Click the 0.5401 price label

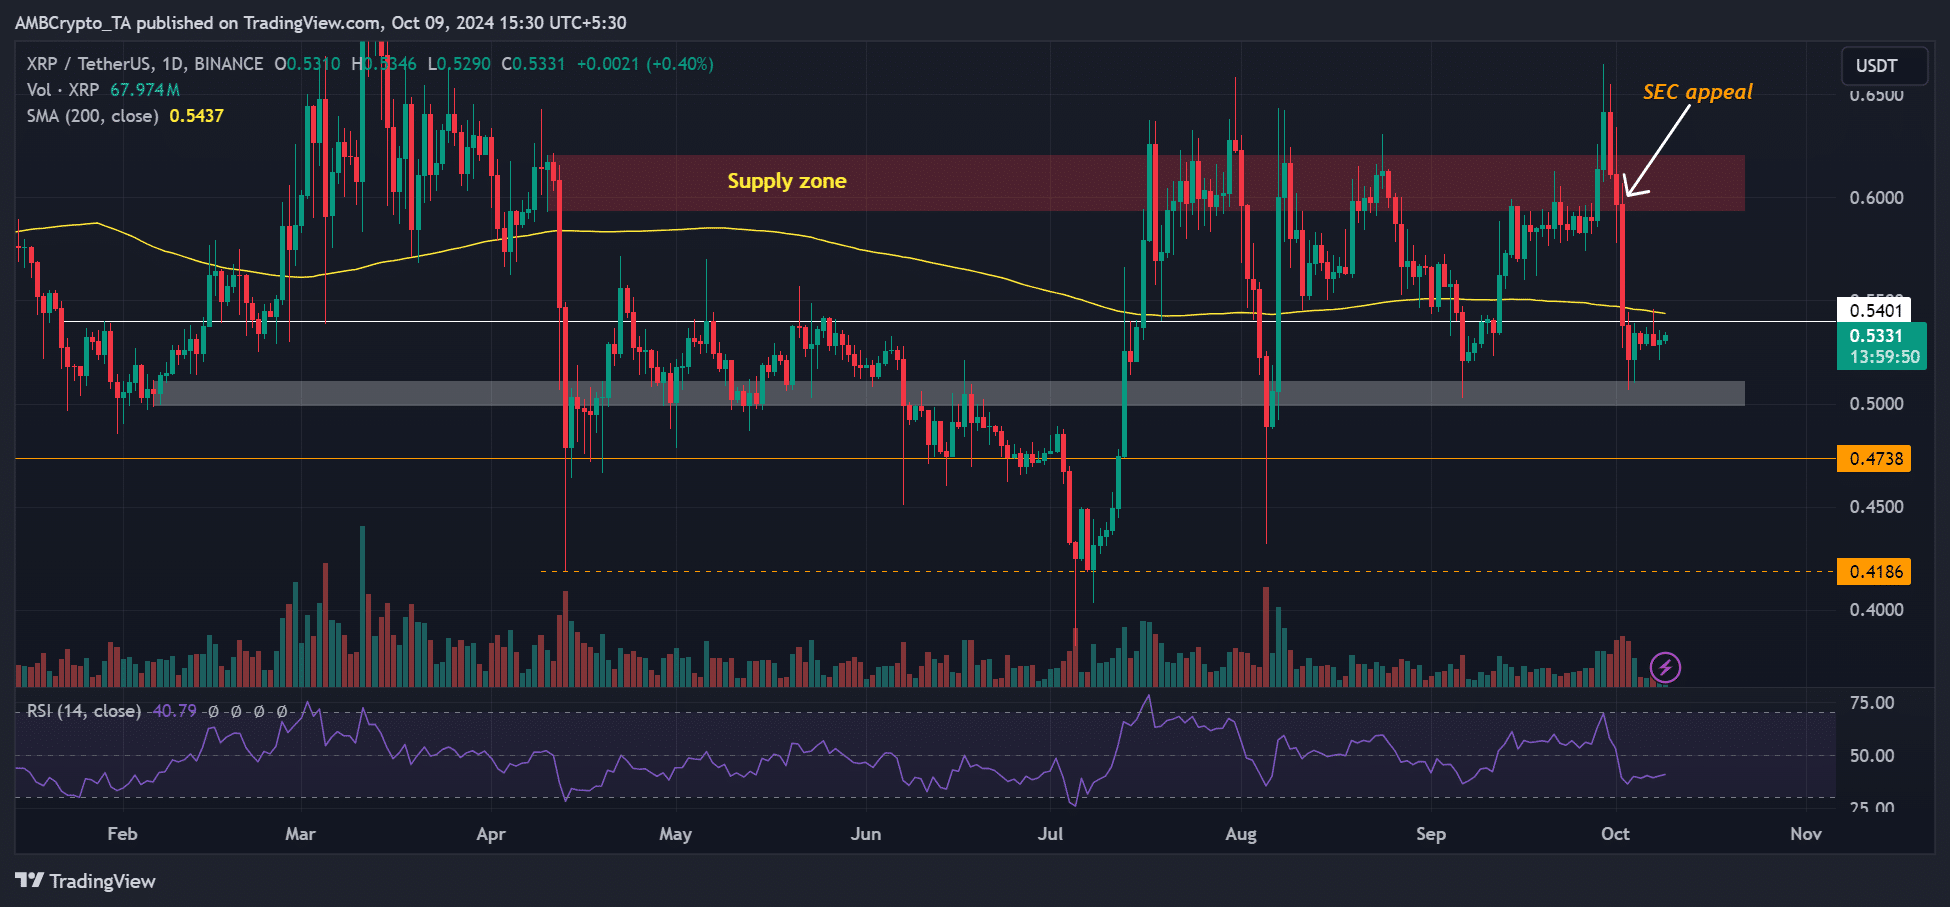[x=1875, y=310]
